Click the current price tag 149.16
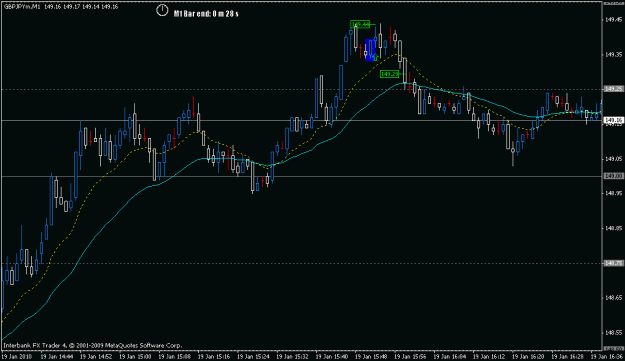 pos(613,120)
